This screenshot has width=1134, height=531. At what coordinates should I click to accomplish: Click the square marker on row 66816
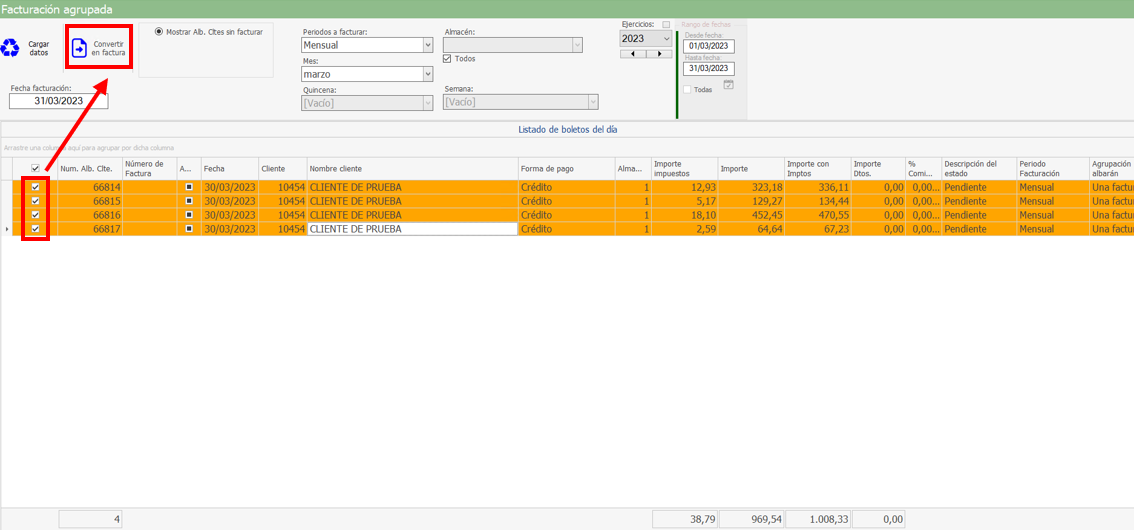coord(189,215)
